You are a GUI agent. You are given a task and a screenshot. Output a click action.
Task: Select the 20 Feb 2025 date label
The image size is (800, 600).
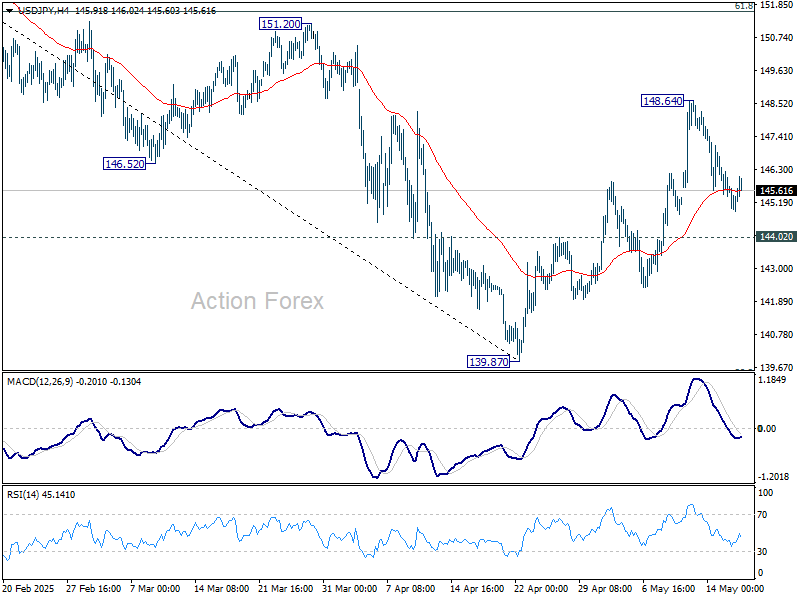click(x=30, y=589)
